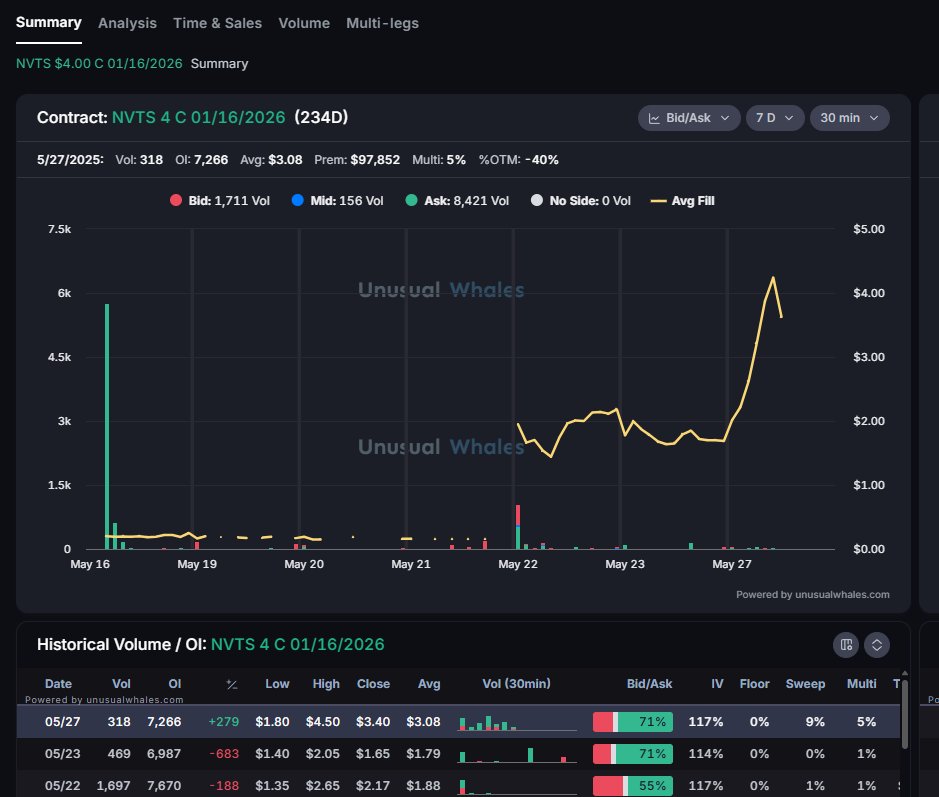The height and width of the screenshot is (797, 939).
Task: Open the Analysis tab
Action: coord(128,23)
